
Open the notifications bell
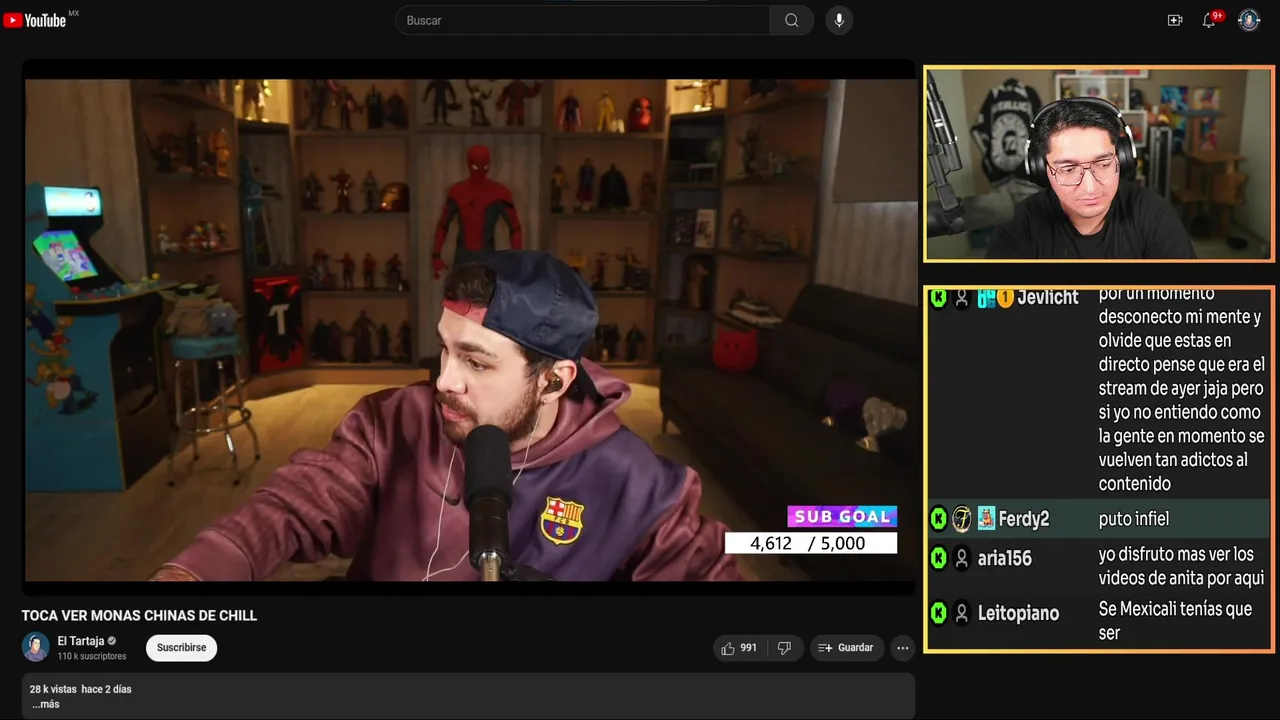click(x=1209, y=20)
